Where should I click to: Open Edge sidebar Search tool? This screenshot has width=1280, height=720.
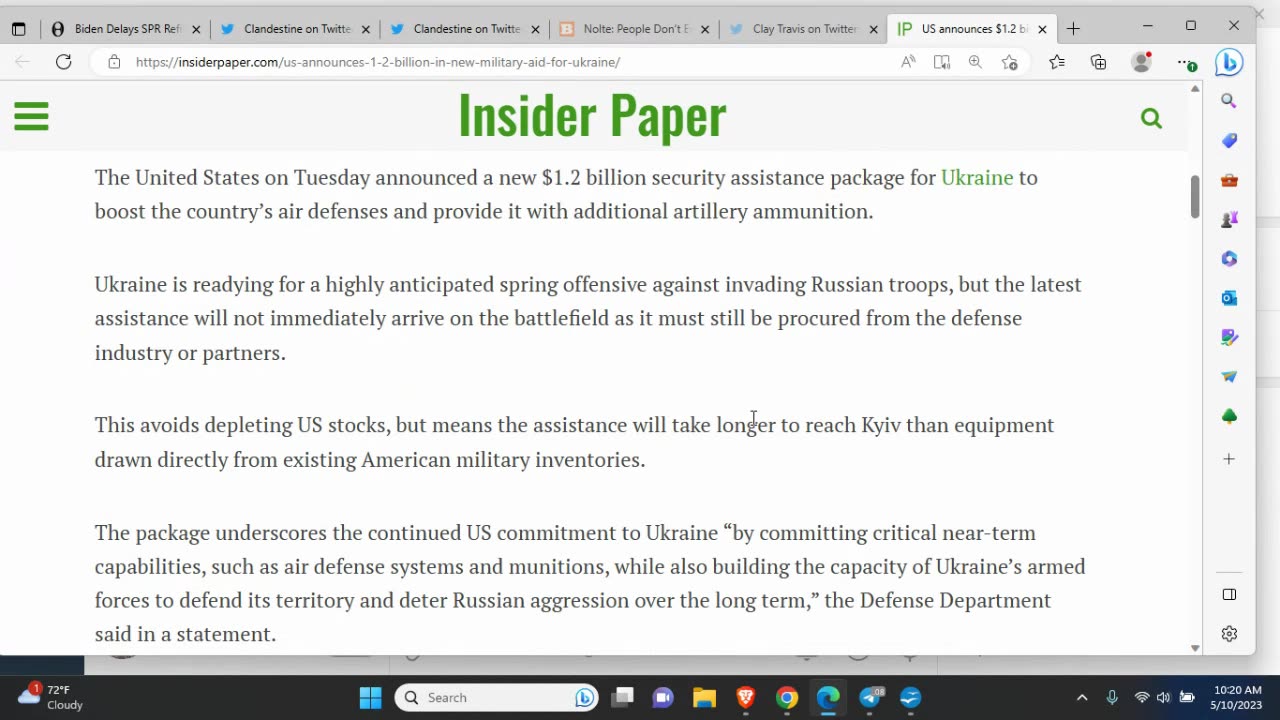pyautogui.click(x=1229, y=101)
